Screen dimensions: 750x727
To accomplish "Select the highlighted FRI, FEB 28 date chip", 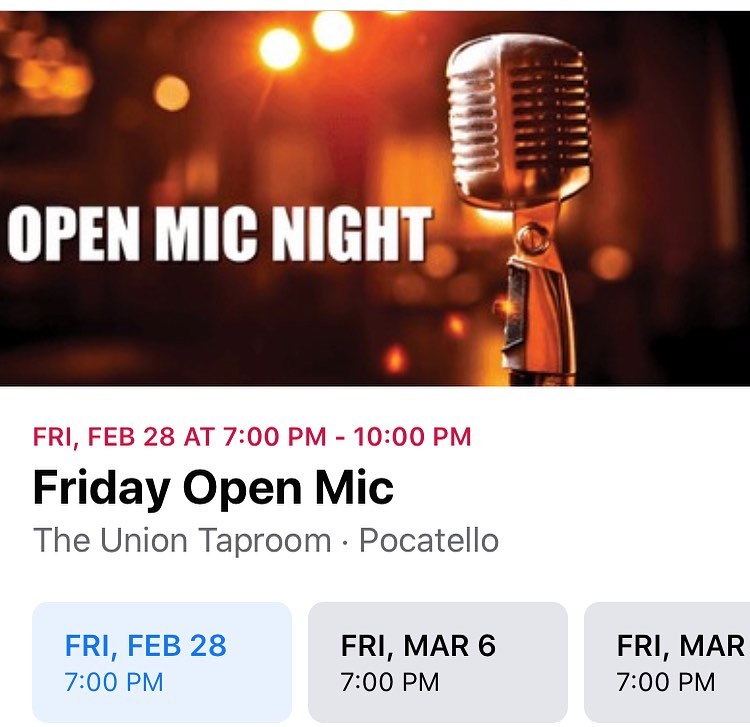I will [162, 662].
